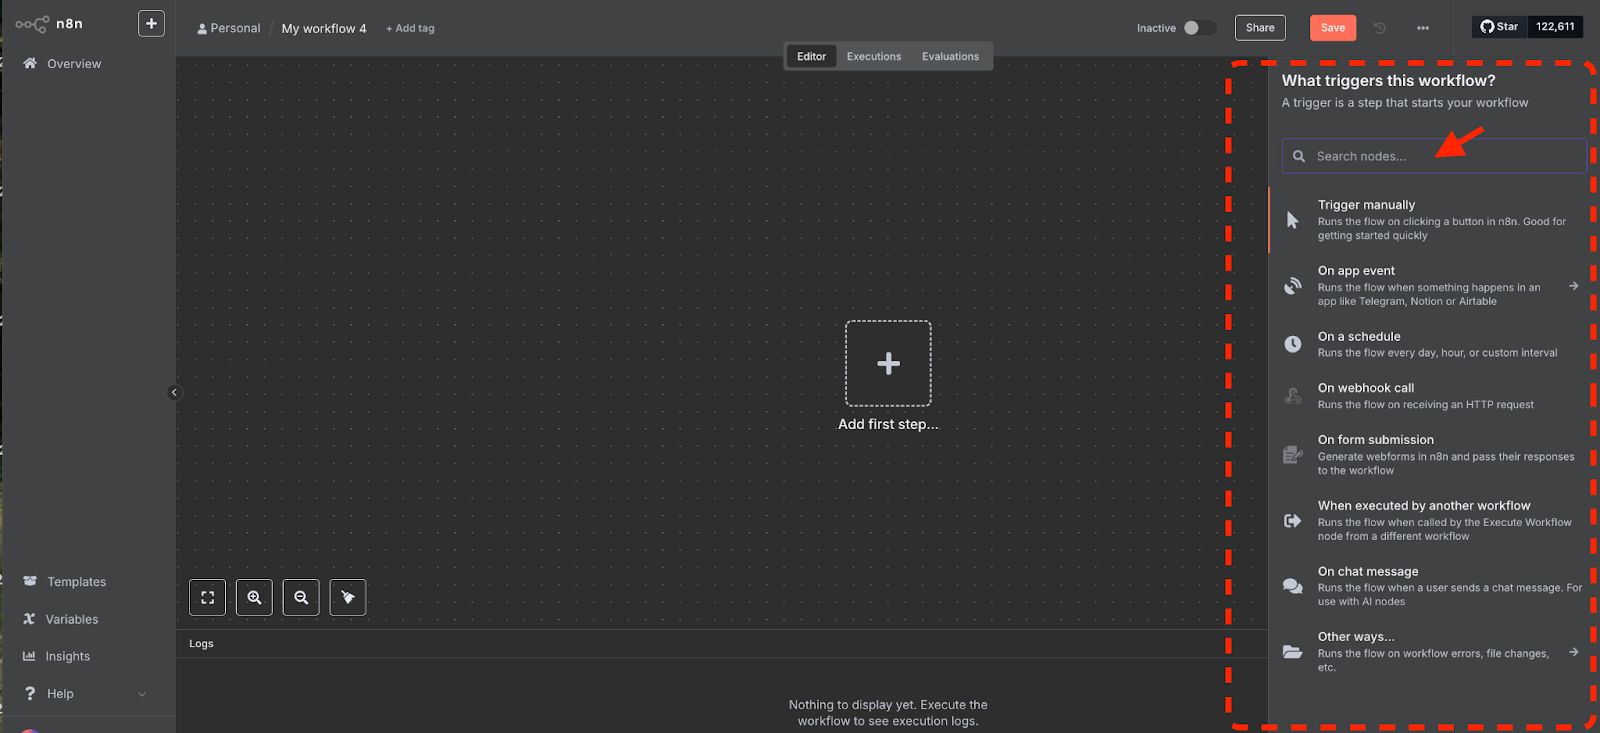Click the execute-by-workflow arrow icon
The width and height of the screenshot is (1600, 733).
click(1293, 521)
